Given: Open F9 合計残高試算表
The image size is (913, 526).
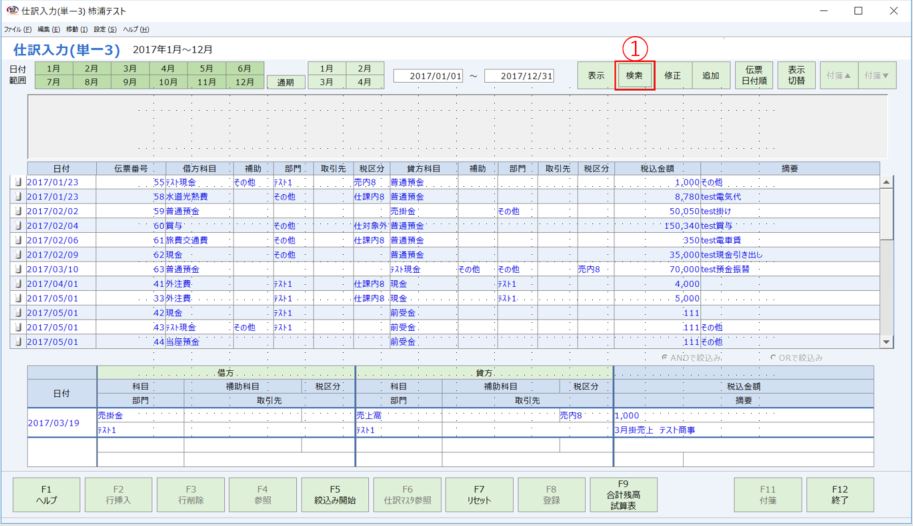Looking at the screenshot, I should coord(624,495).
